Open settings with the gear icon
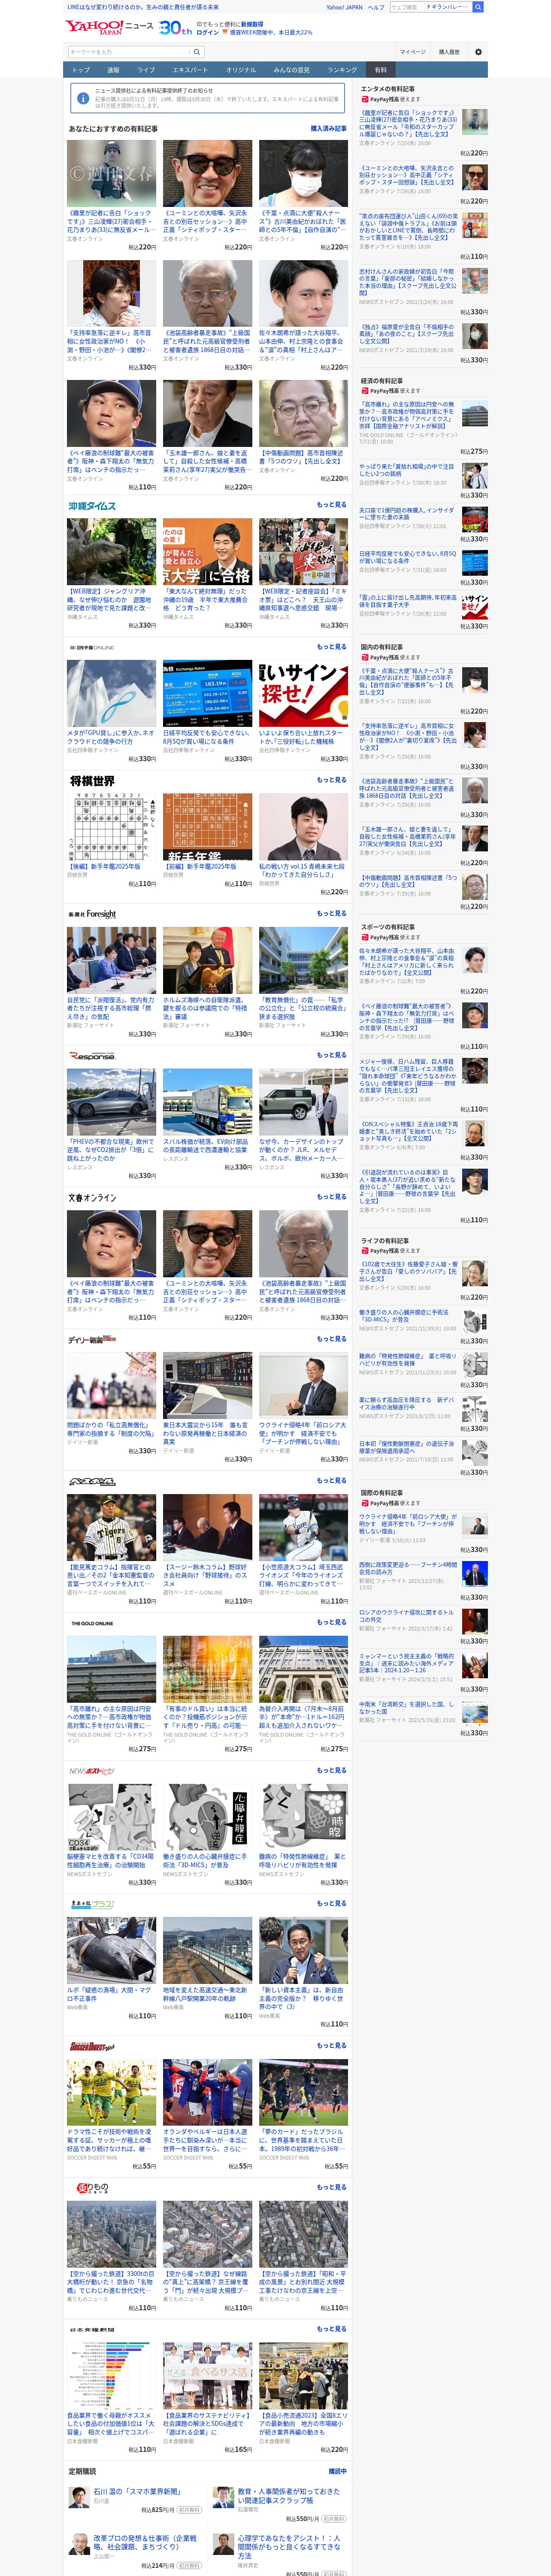The image size is (551, 2576). tap(478, 52)
